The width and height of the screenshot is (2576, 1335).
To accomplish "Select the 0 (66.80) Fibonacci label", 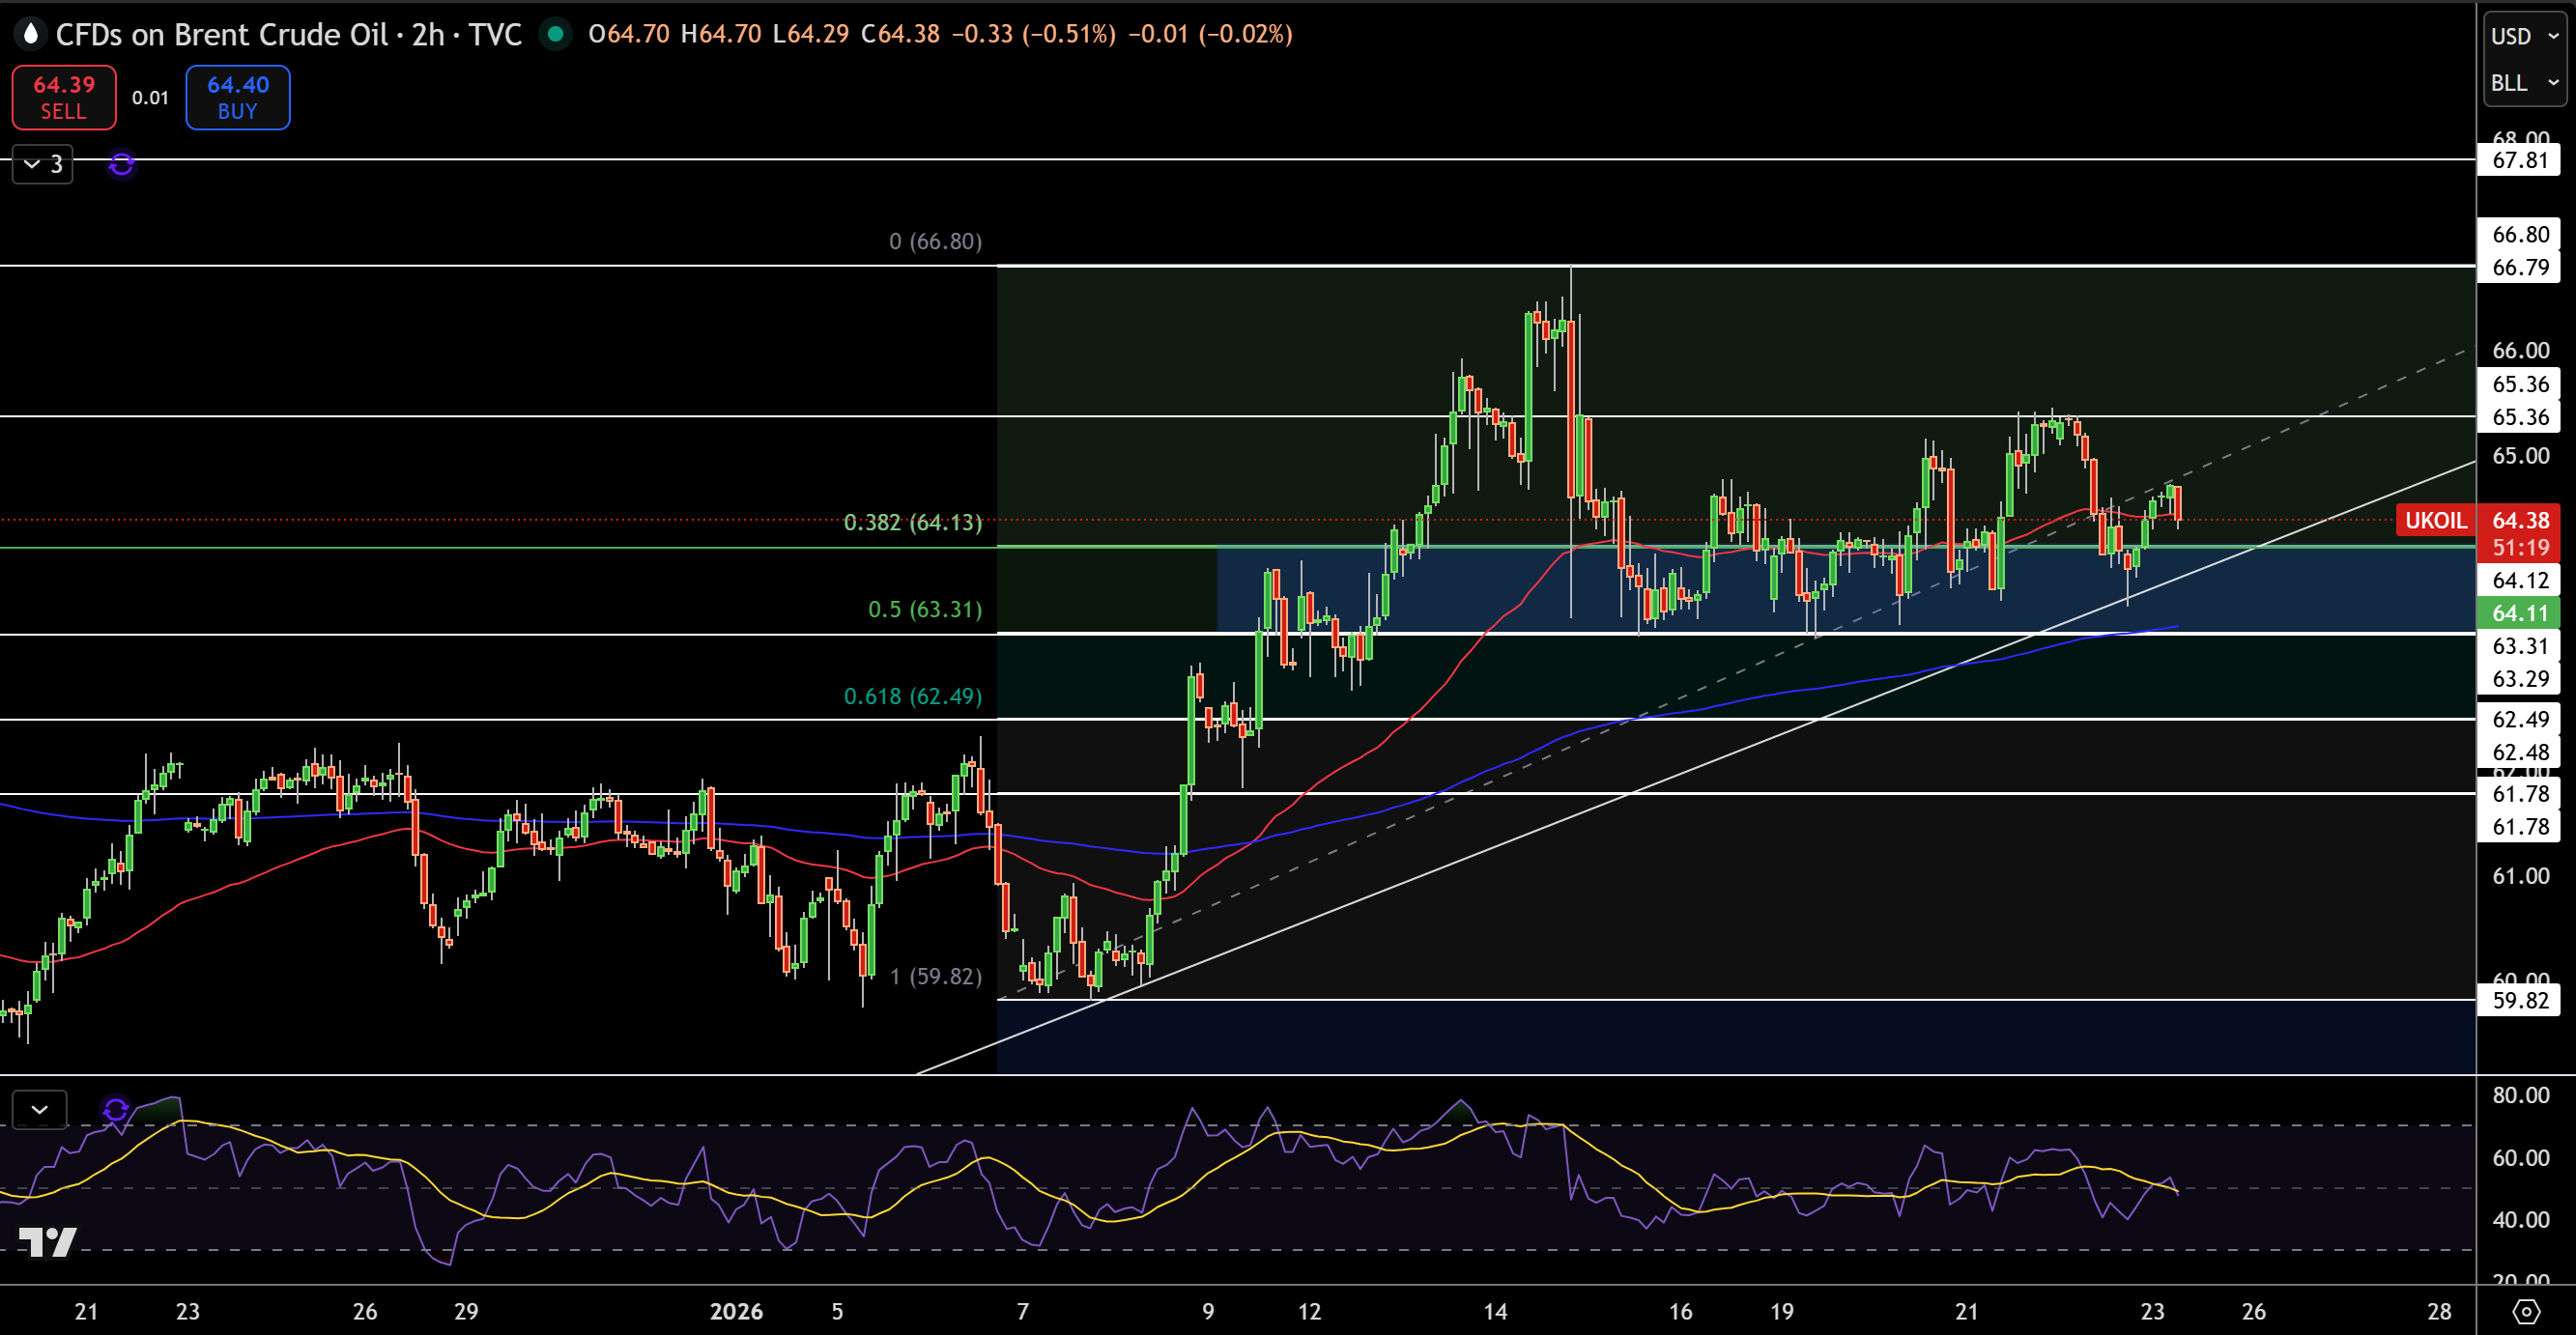I will [936, 241].
